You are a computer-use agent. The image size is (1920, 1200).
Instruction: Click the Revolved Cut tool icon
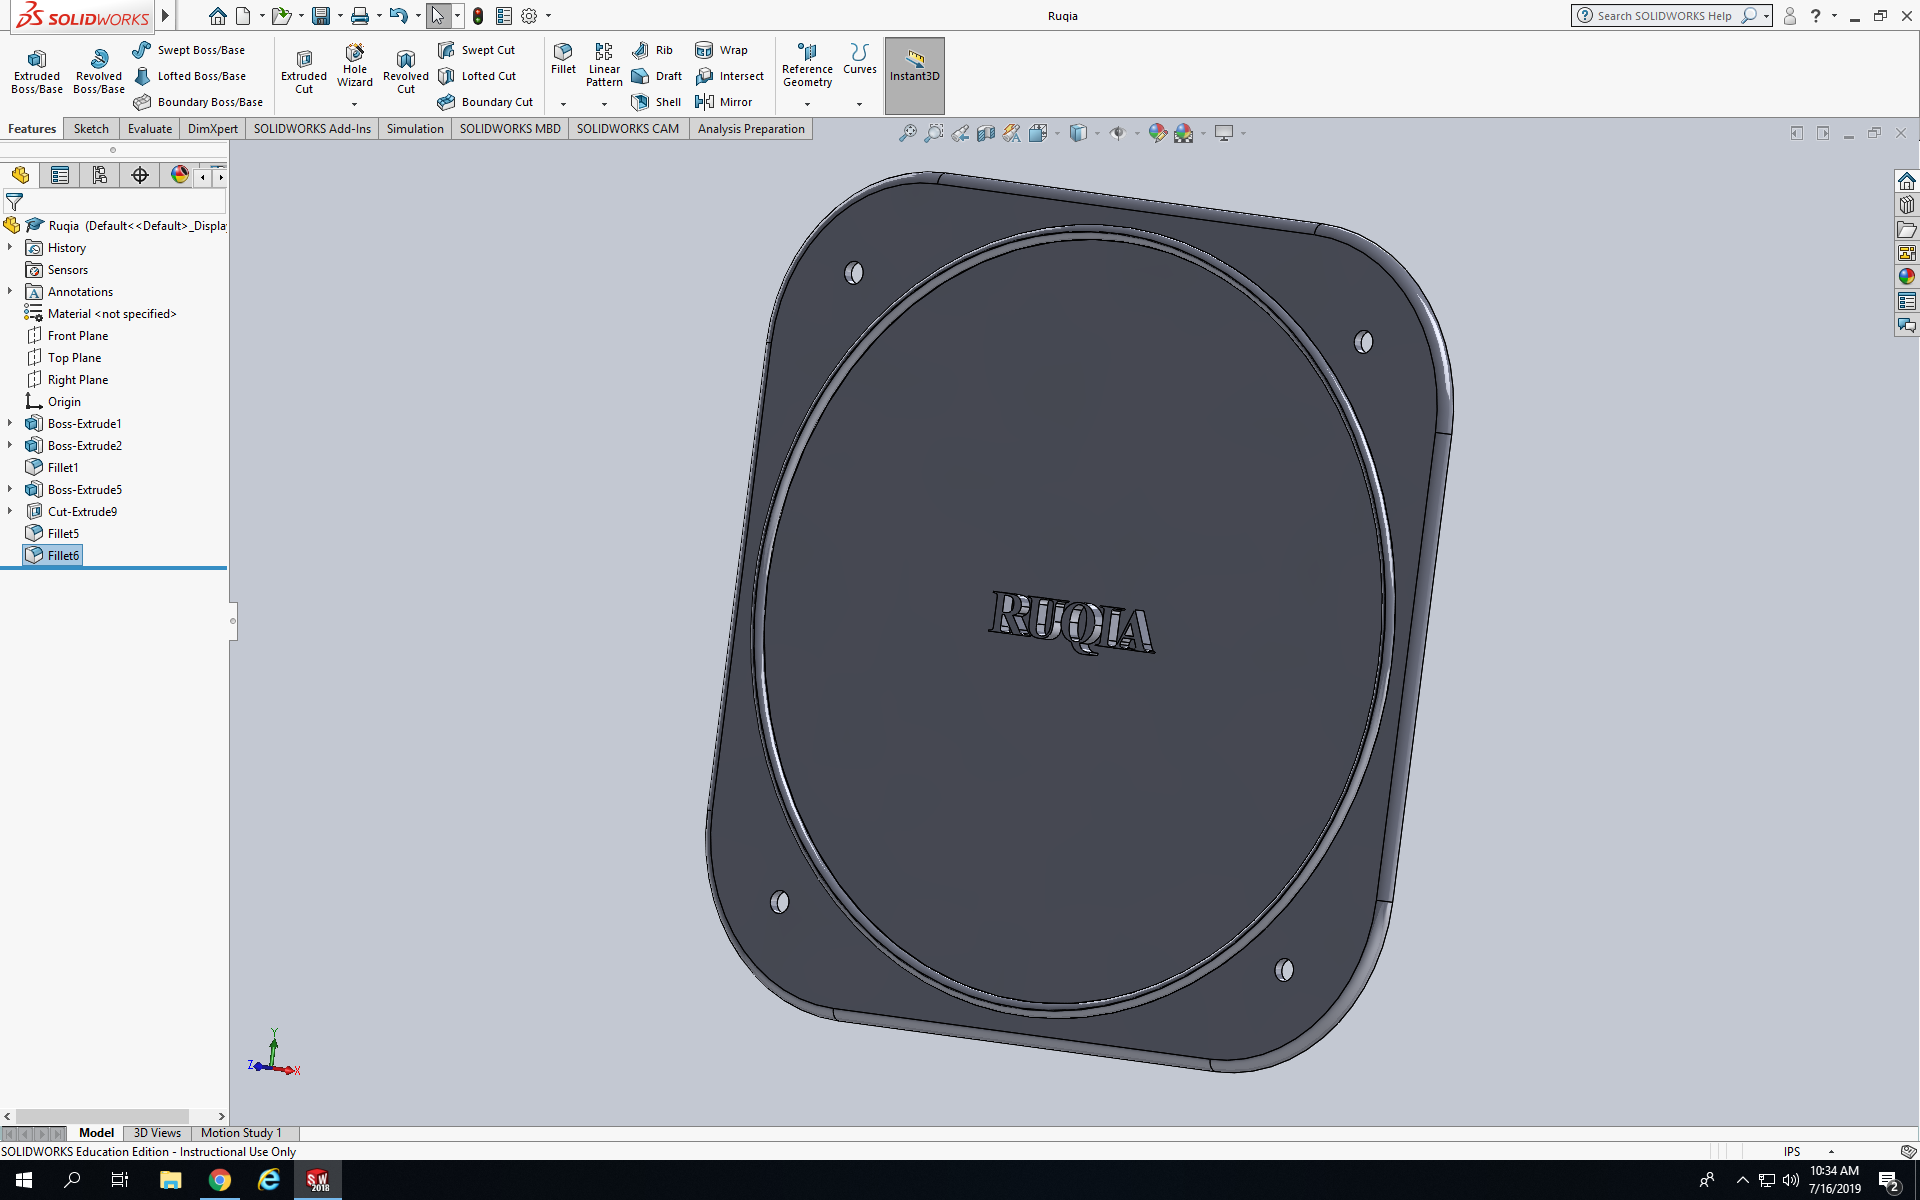405,60
